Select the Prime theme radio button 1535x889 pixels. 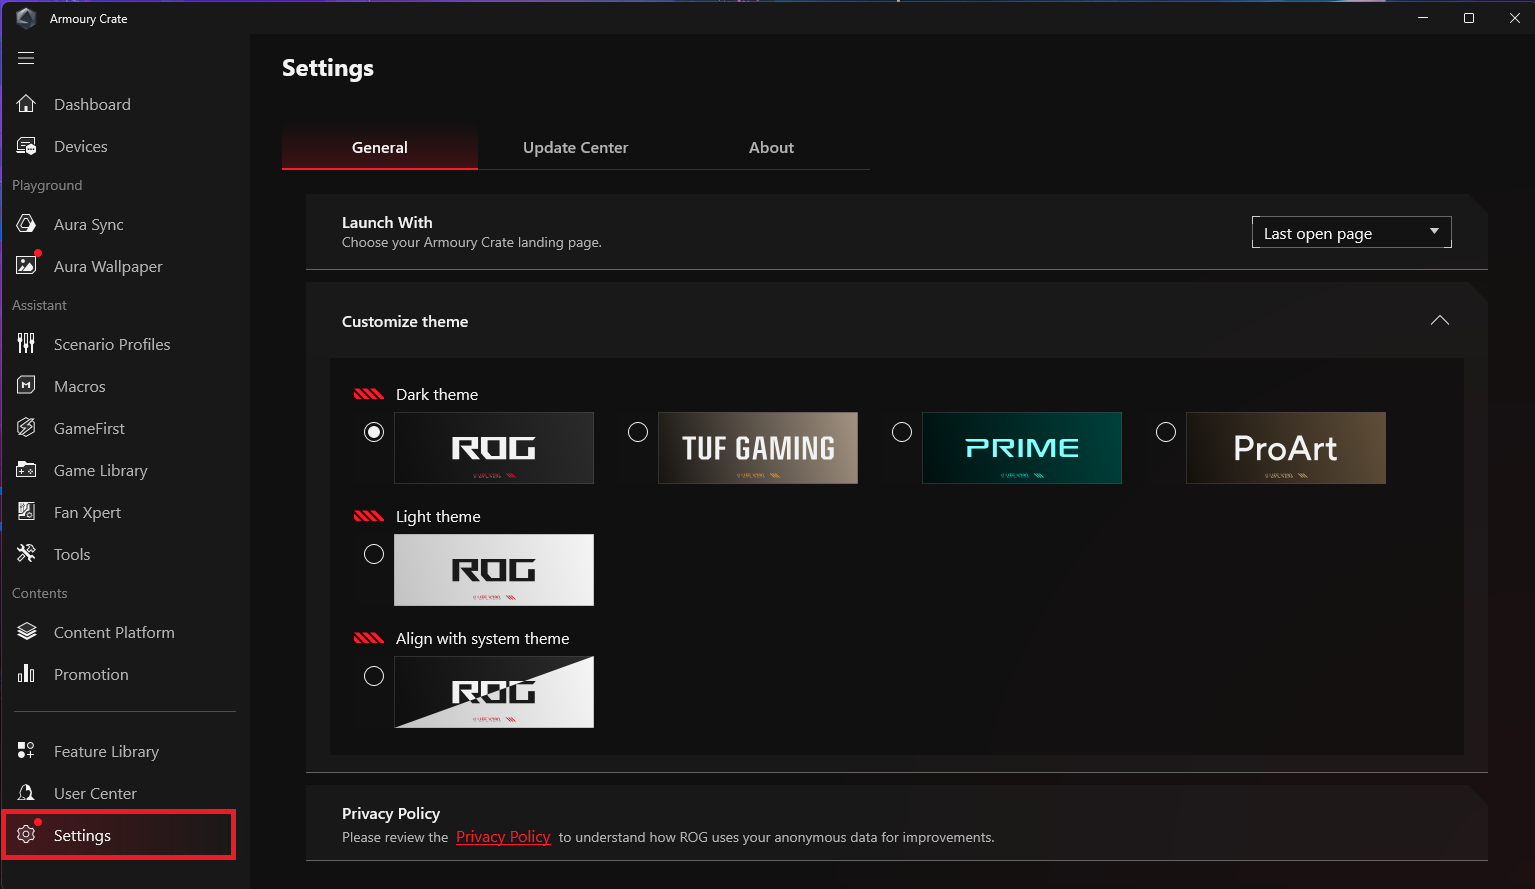pos(902,432)
